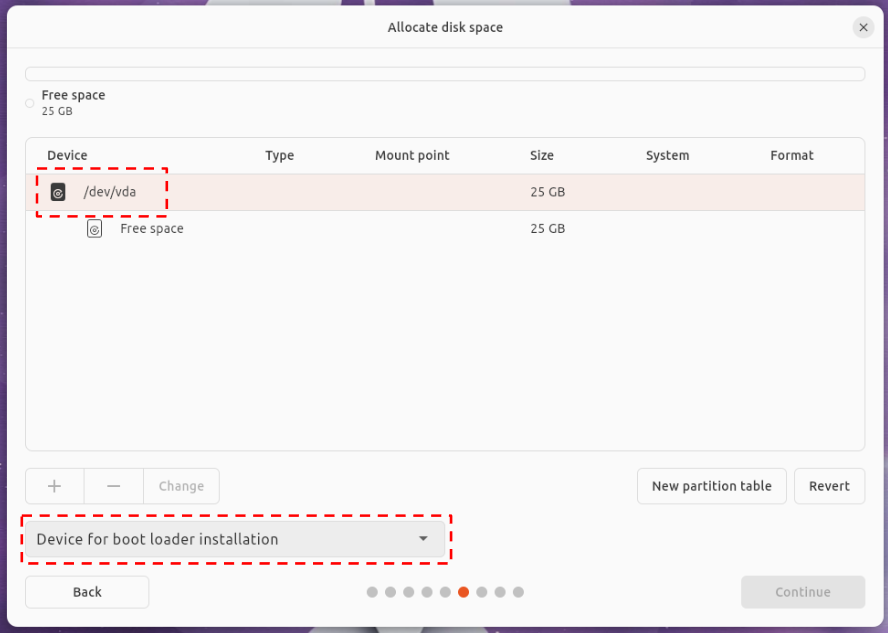Click the Mount point column header
888x633 pixels.
tap(412, 155)
